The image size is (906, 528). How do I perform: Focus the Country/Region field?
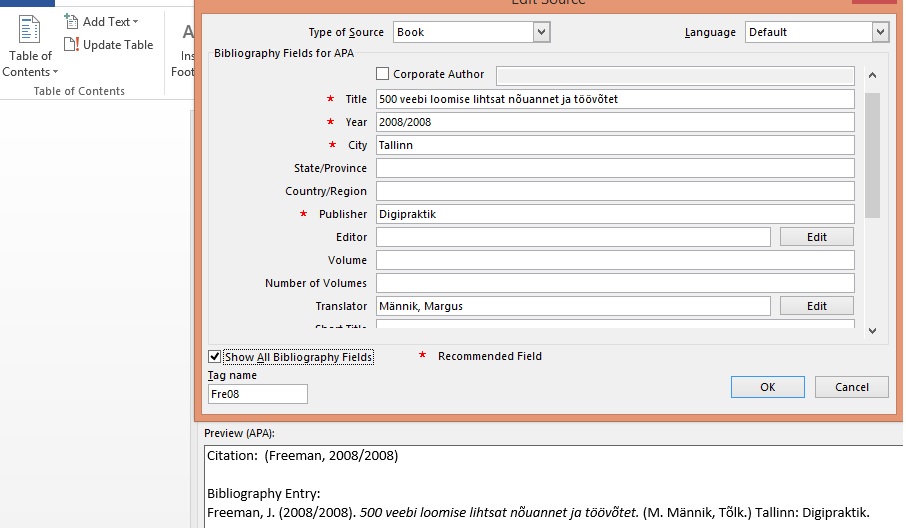(615, 191)
